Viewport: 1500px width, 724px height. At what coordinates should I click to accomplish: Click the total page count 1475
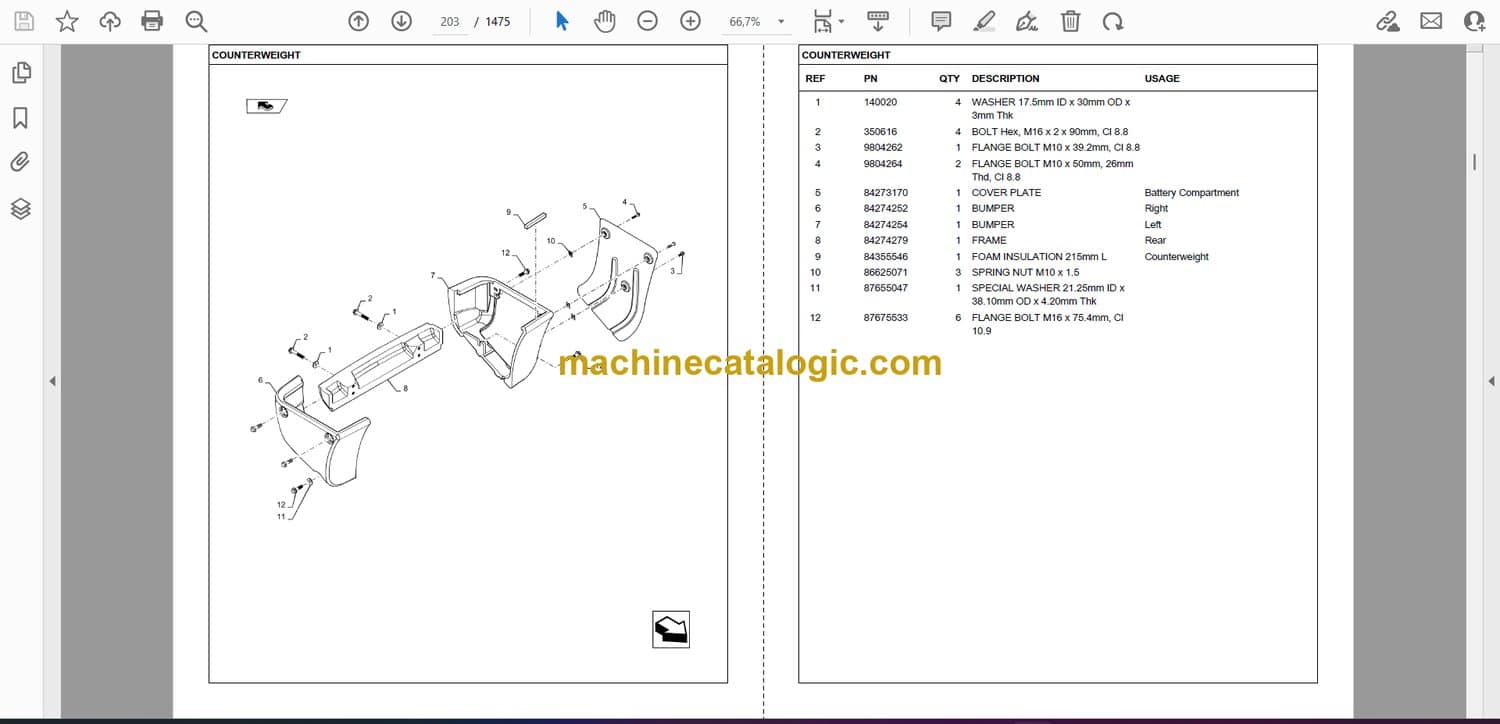pos(498,21)
